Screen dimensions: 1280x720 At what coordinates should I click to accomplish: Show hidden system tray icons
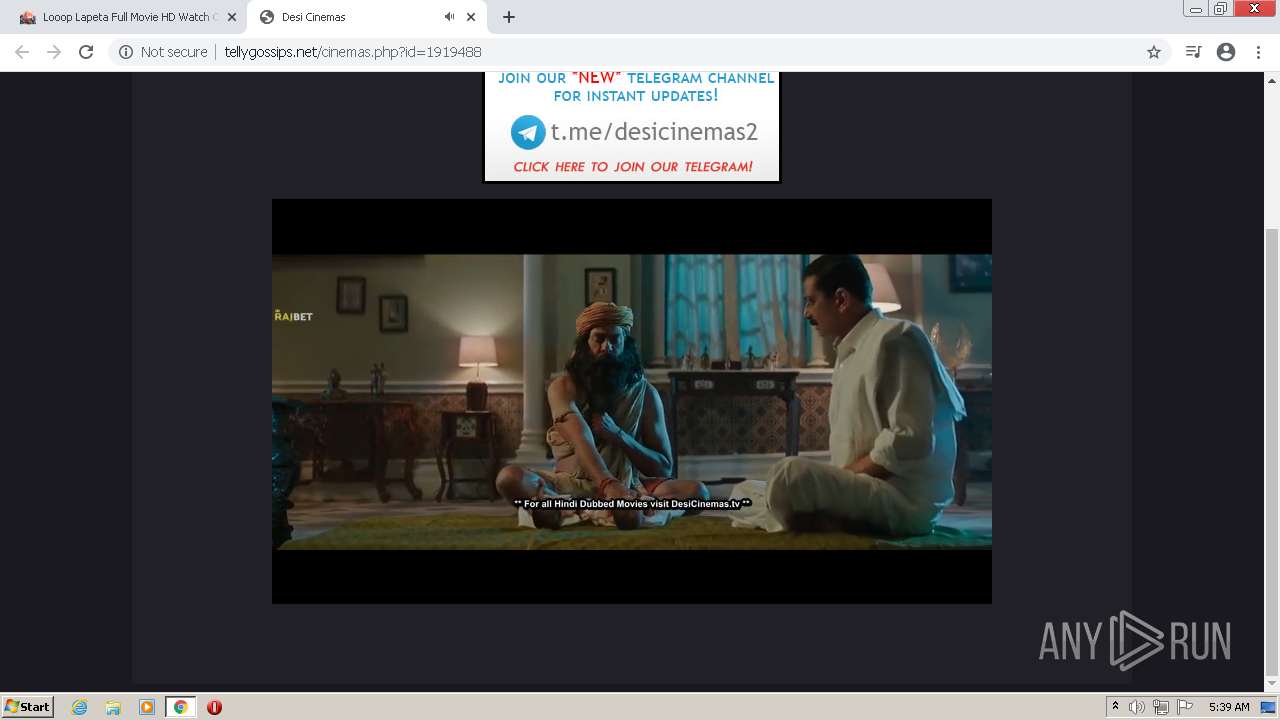tap(1115, 707)
